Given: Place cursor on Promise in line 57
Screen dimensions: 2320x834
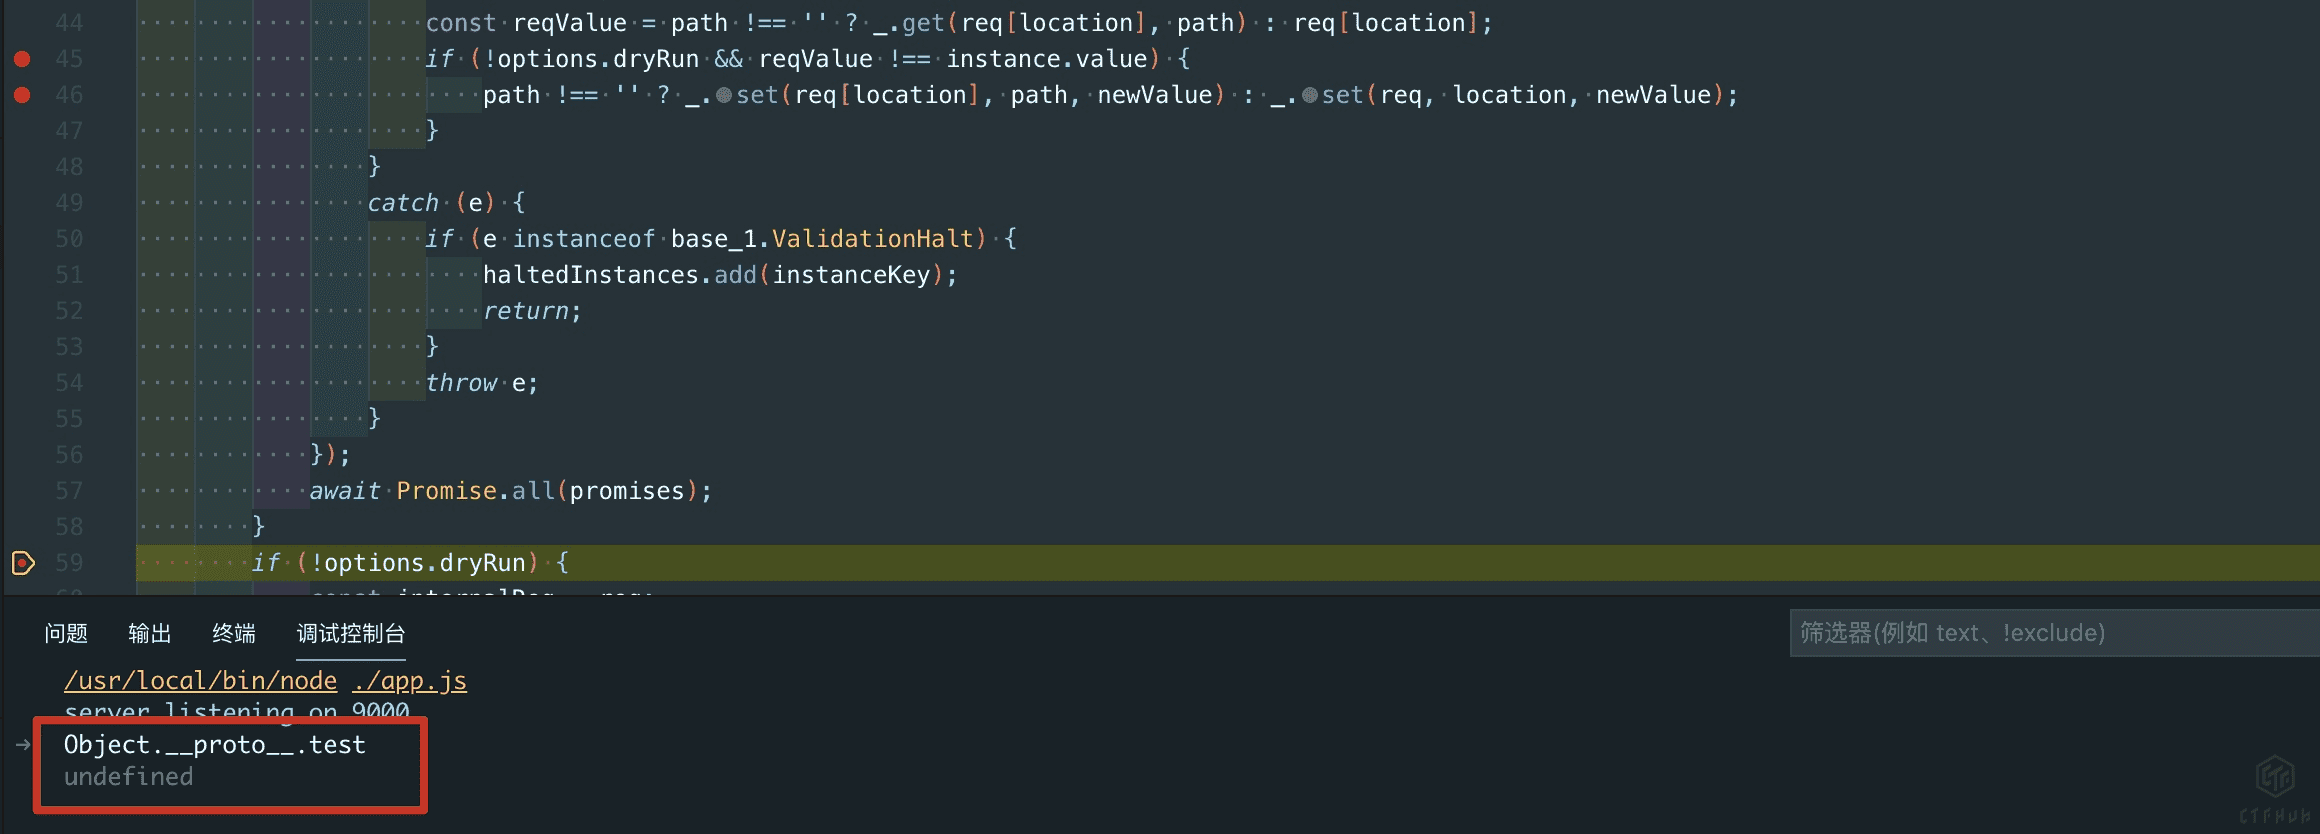Looking at the screenshot, I should point(446,491).
